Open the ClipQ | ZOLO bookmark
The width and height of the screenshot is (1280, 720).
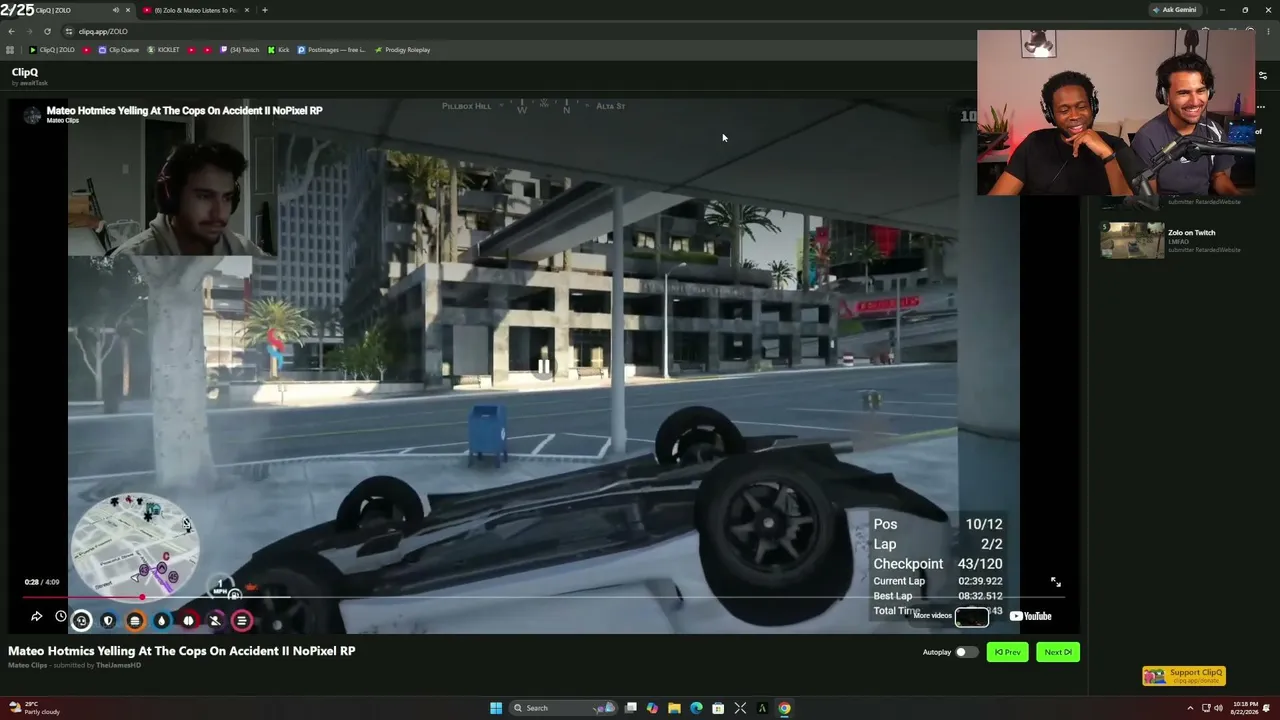52,50
